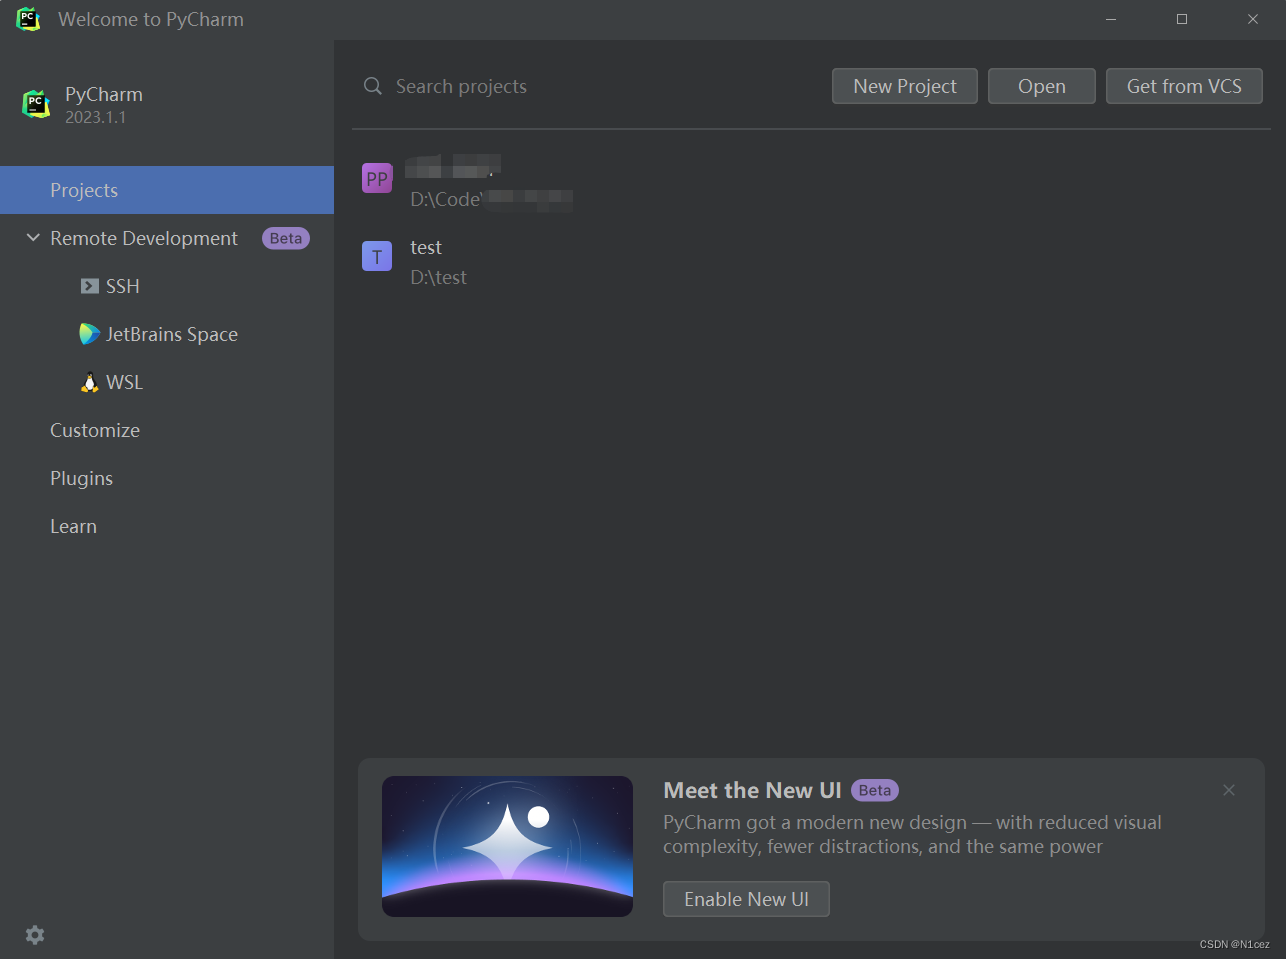Viewport: 1286px width, 959px height.
Task: Open the settings gear at bottom left
Action: 34,935
